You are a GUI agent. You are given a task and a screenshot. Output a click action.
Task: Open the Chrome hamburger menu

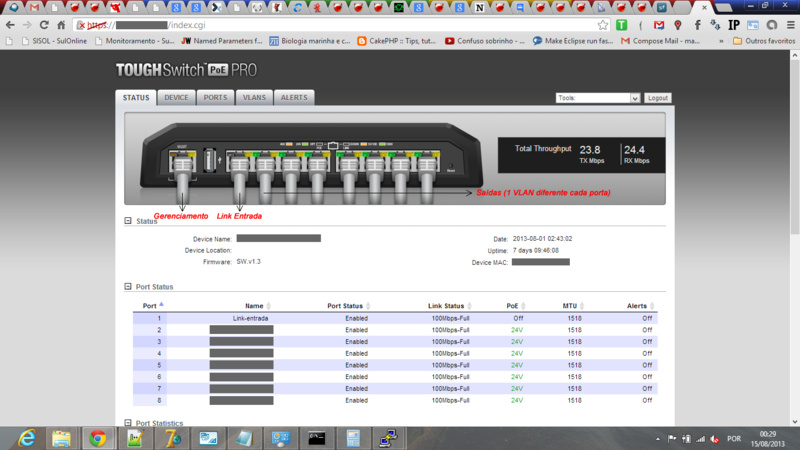(790, 25)
